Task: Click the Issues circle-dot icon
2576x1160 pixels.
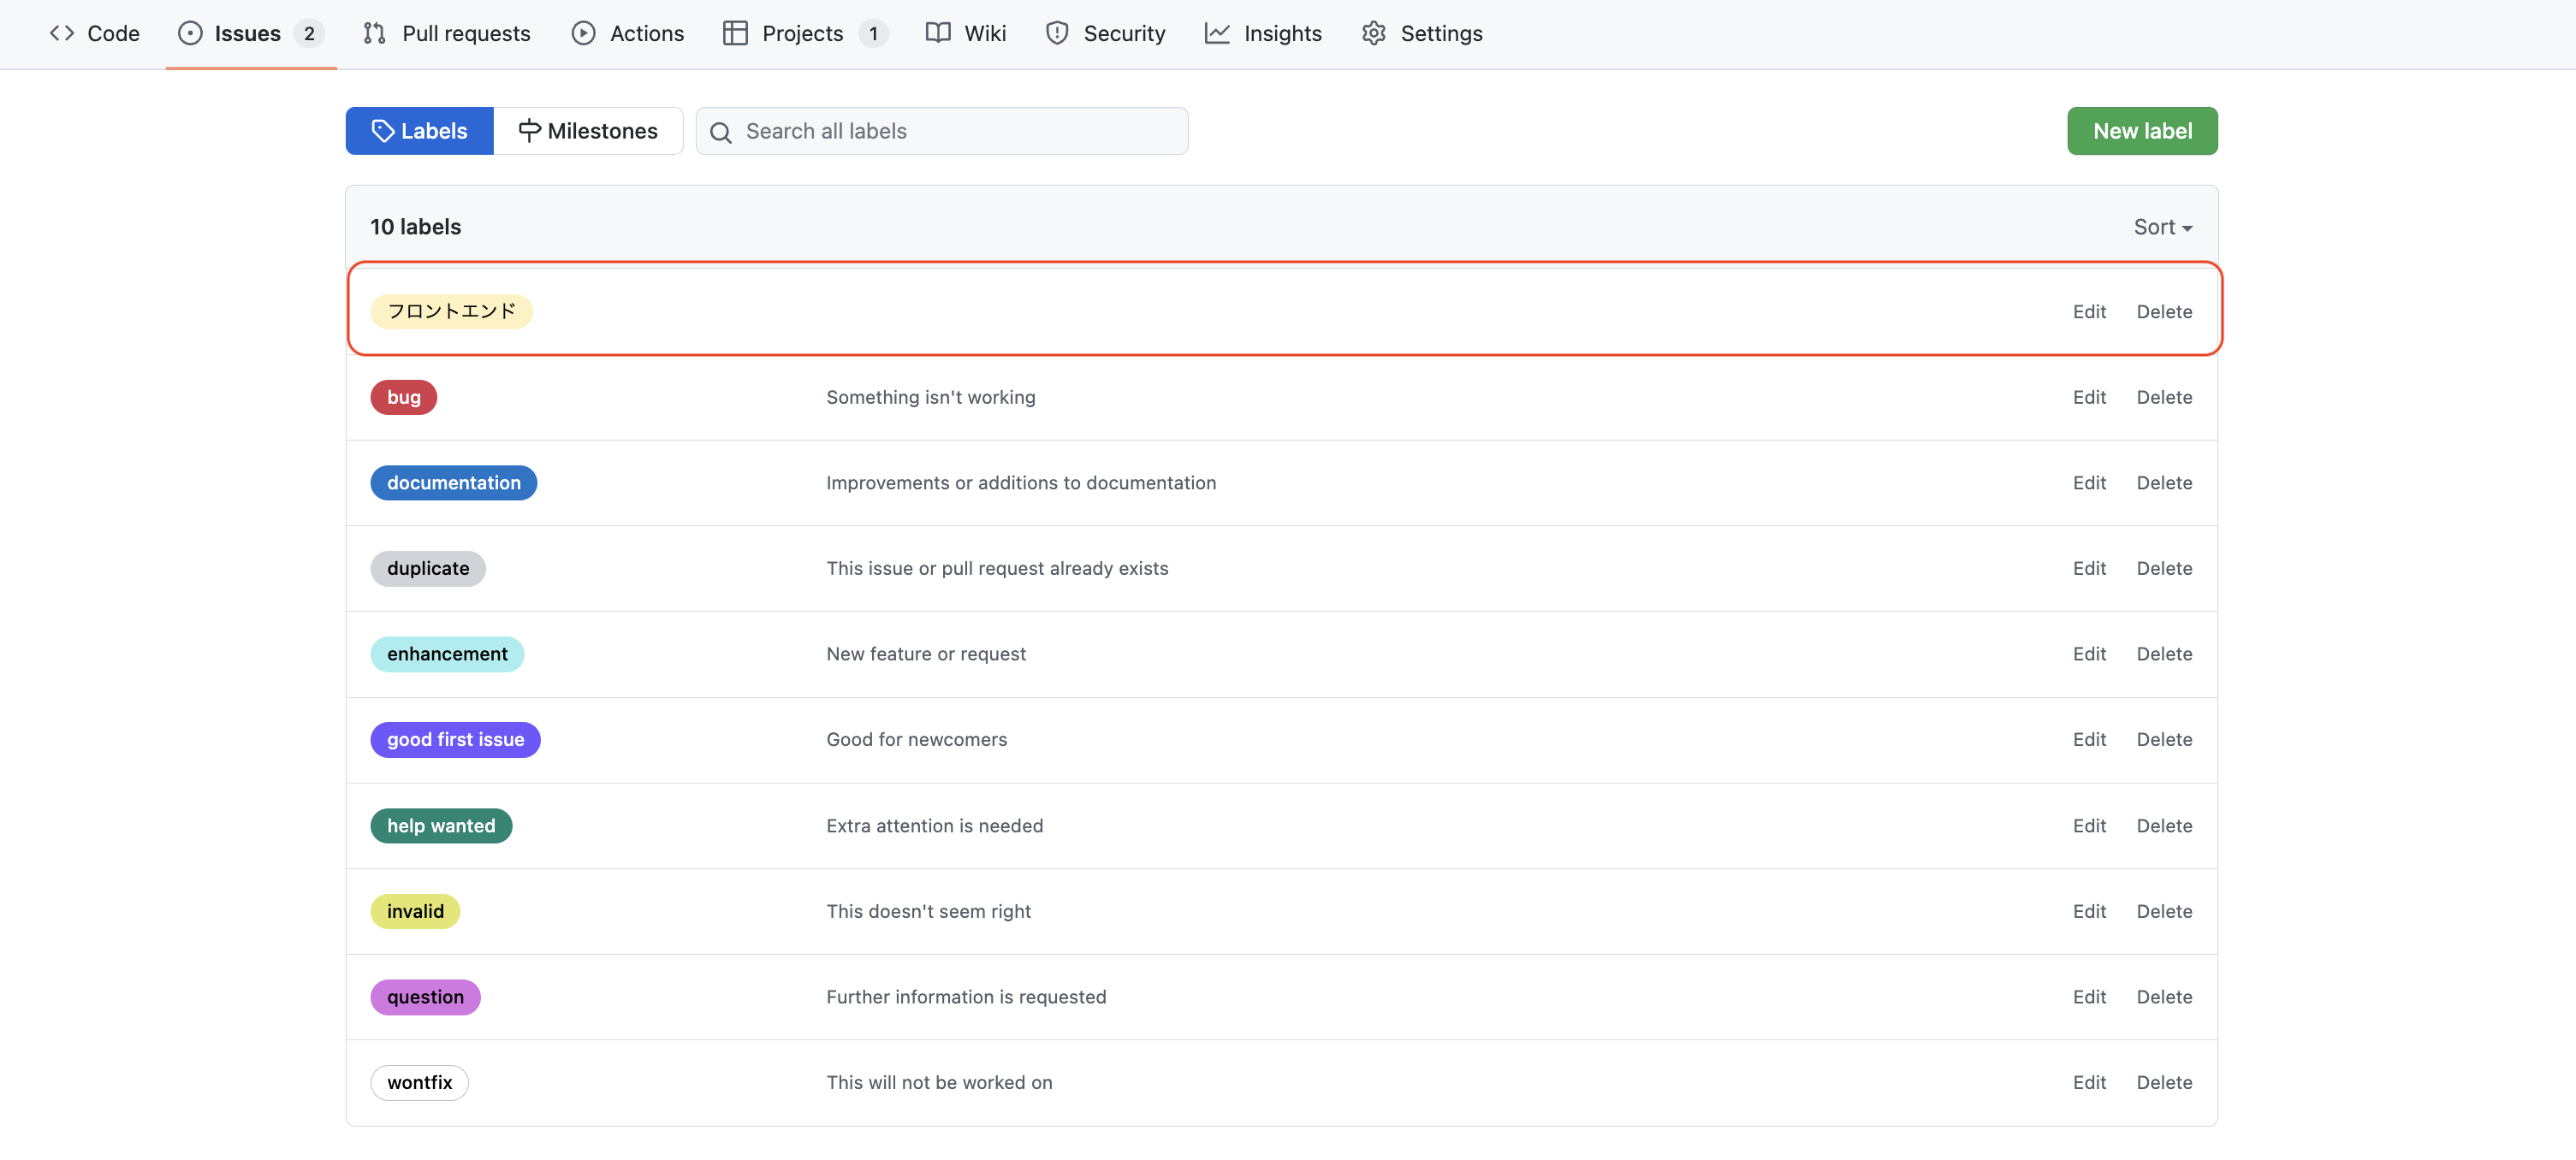Action: coord(190,33)
